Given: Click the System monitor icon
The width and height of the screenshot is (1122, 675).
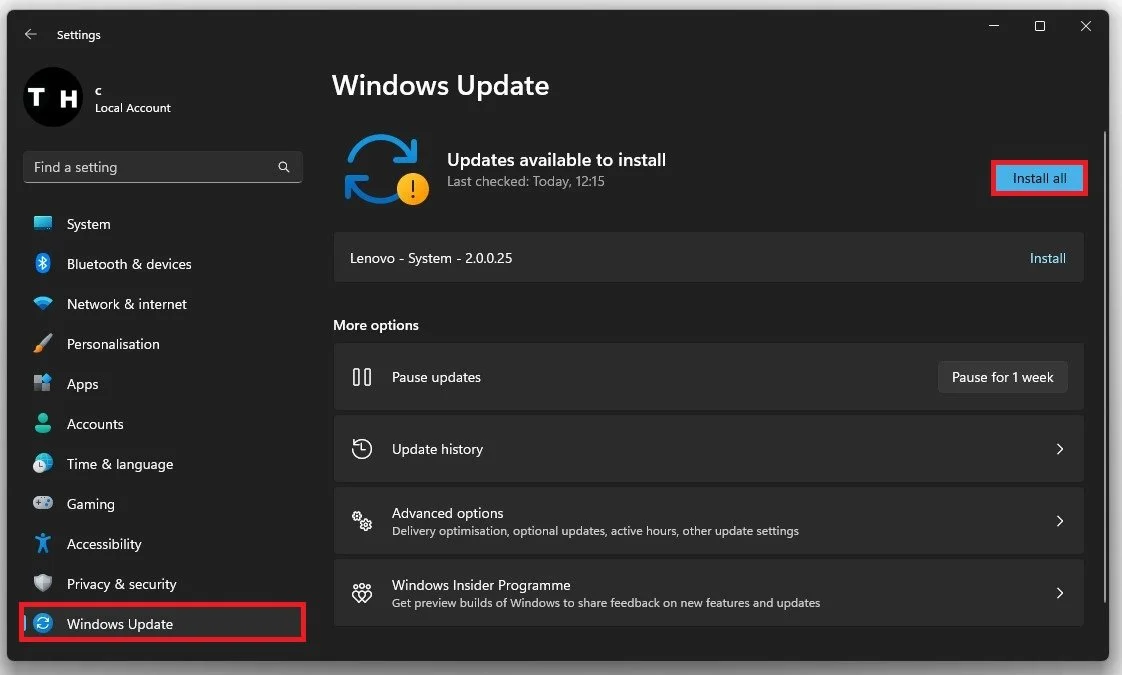Looking at the screenshot, I should coord(43,223).
